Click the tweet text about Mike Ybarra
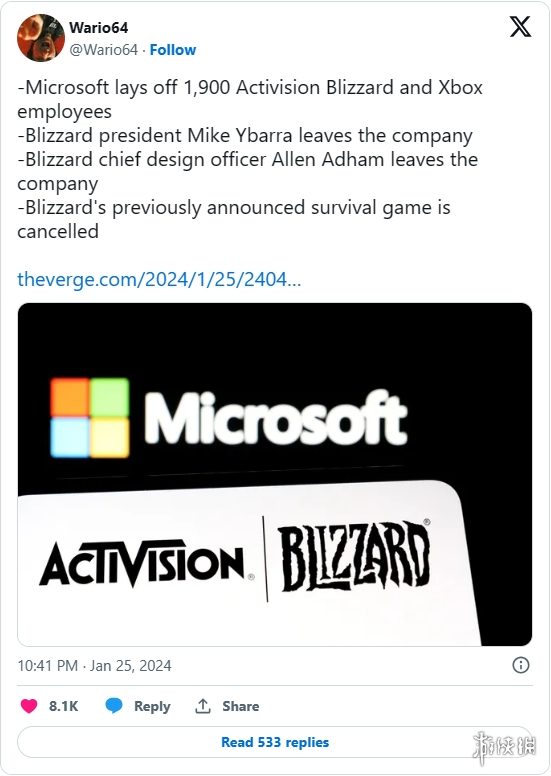The image size is (551, 776). point(245,135)
